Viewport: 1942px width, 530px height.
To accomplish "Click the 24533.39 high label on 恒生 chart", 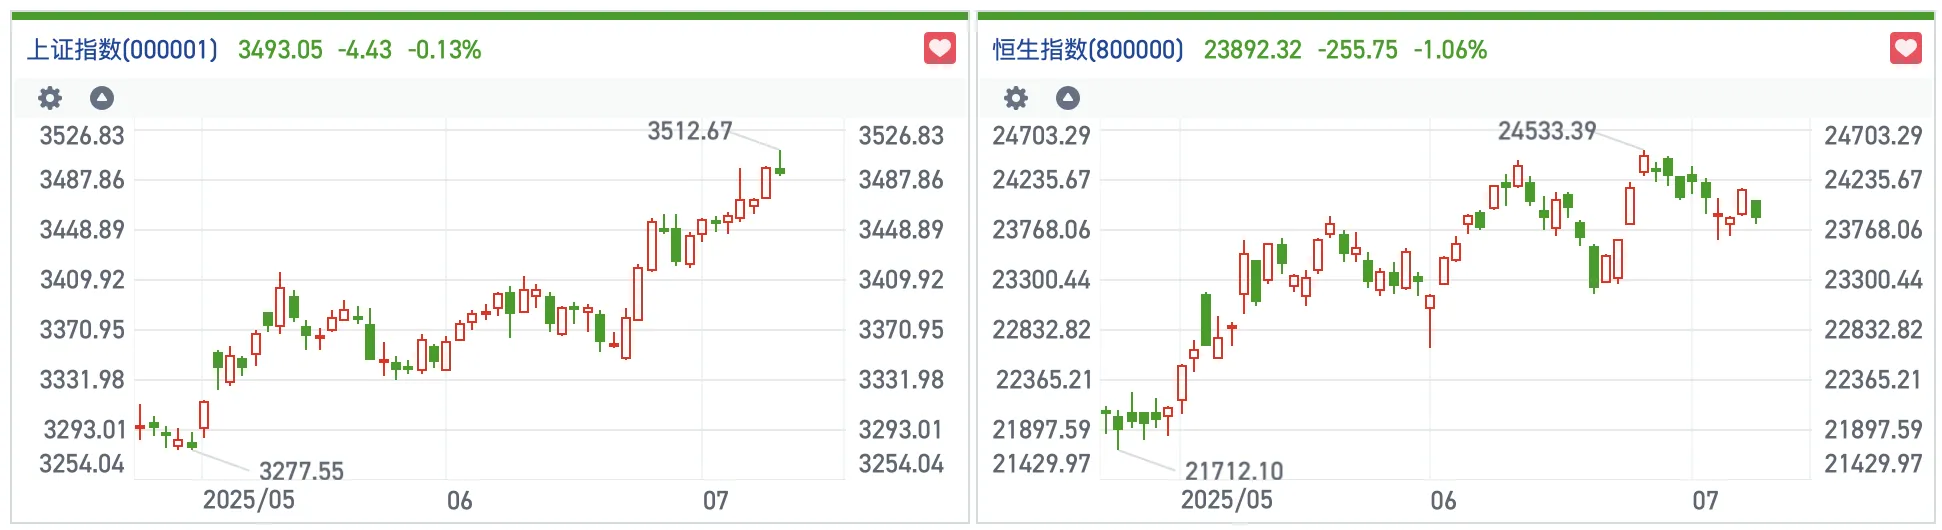I will click(1546, 131).
